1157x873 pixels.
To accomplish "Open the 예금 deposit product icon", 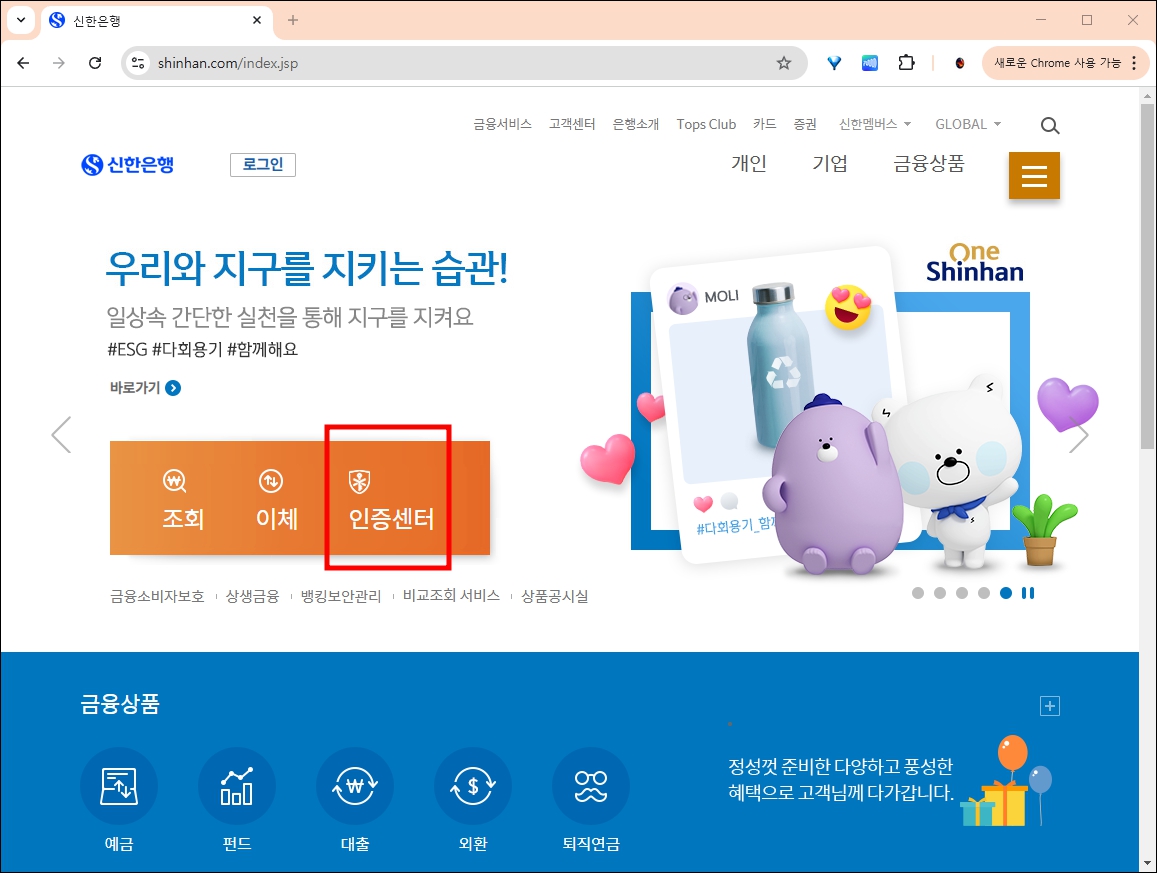I will (119, 786).
